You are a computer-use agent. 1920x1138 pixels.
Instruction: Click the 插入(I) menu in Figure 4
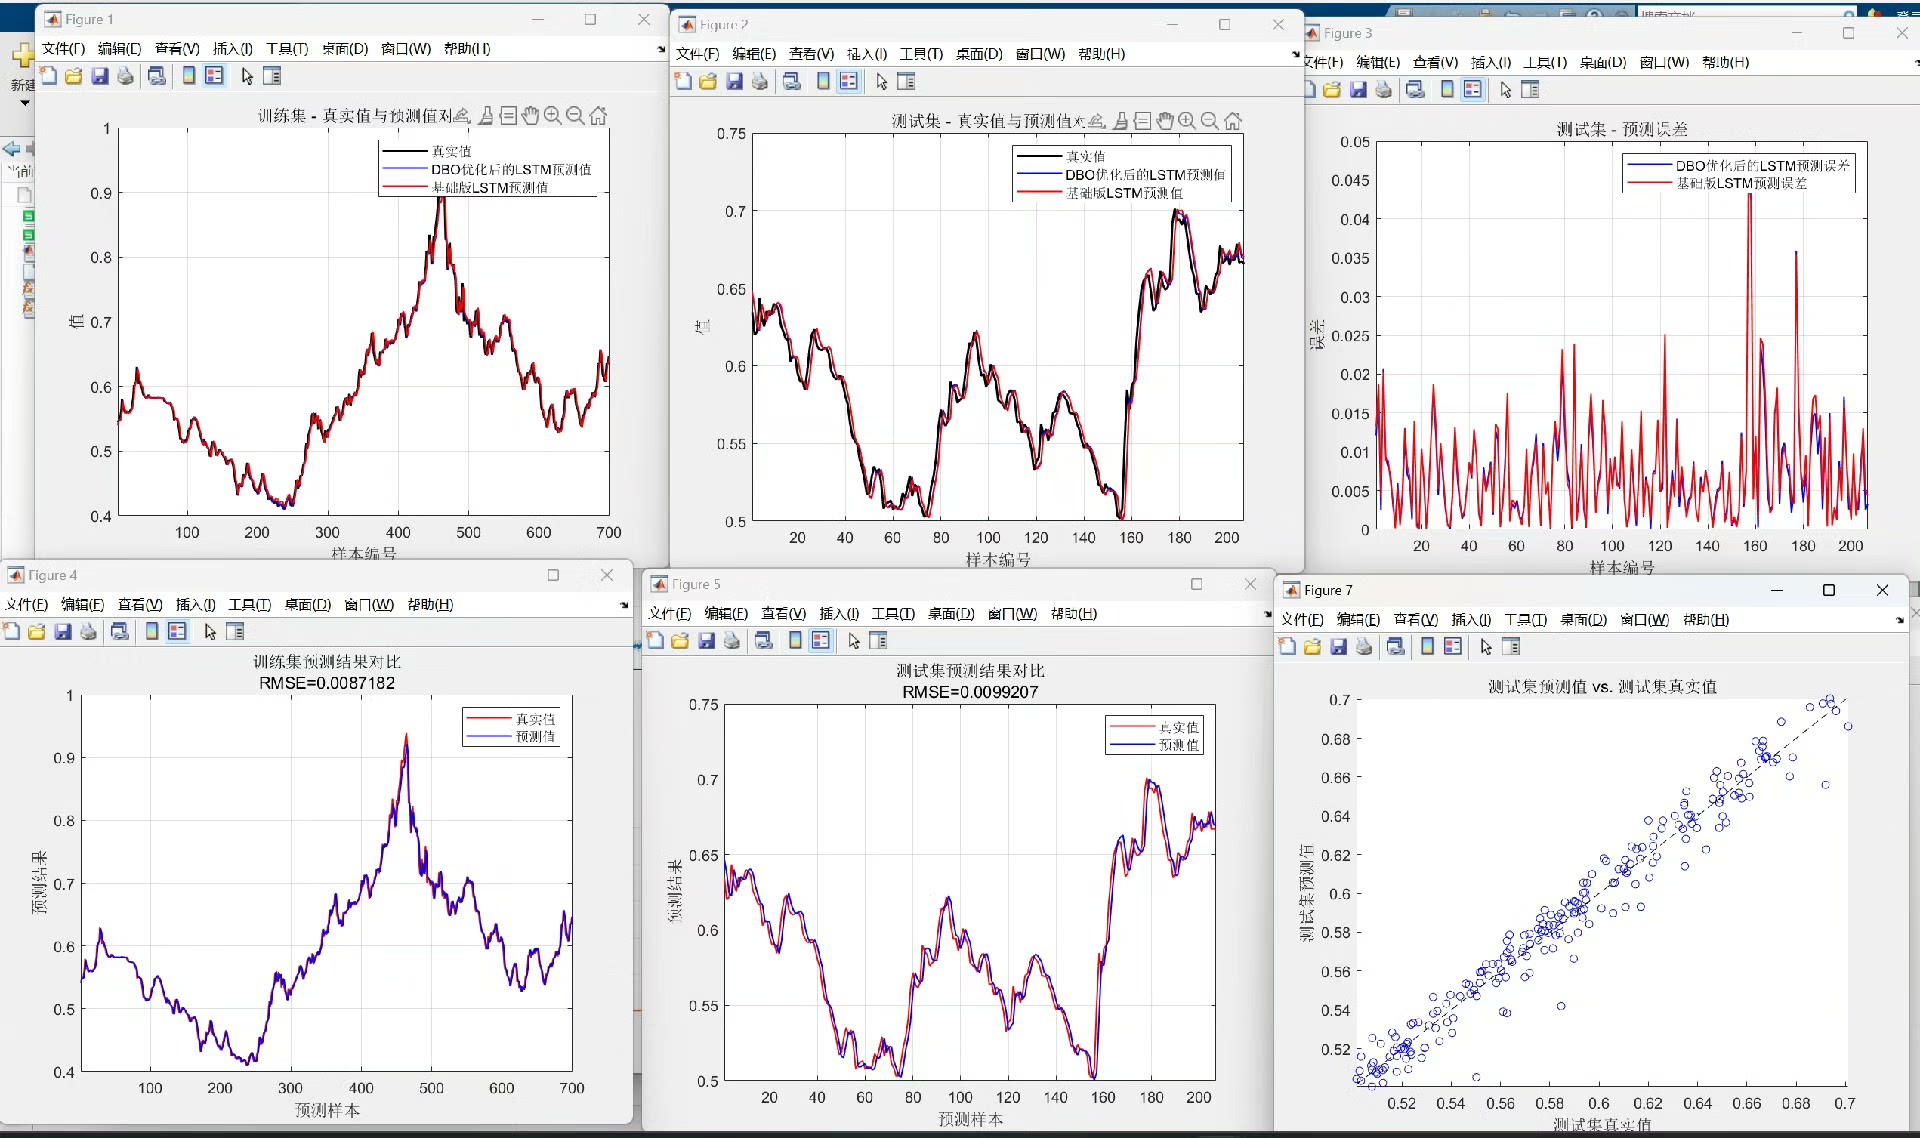(195, 605)
